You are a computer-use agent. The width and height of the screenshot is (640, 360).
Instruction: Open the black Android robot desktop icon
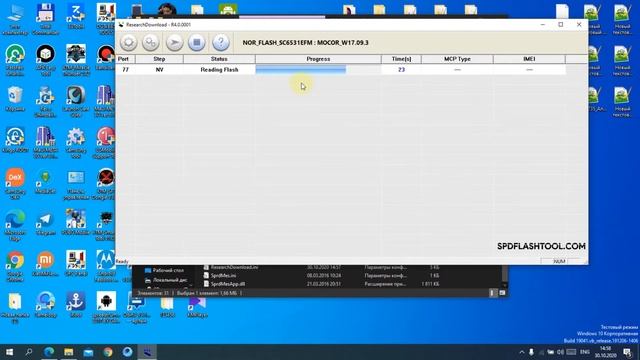pyautogui.click(x=106, y=307)
